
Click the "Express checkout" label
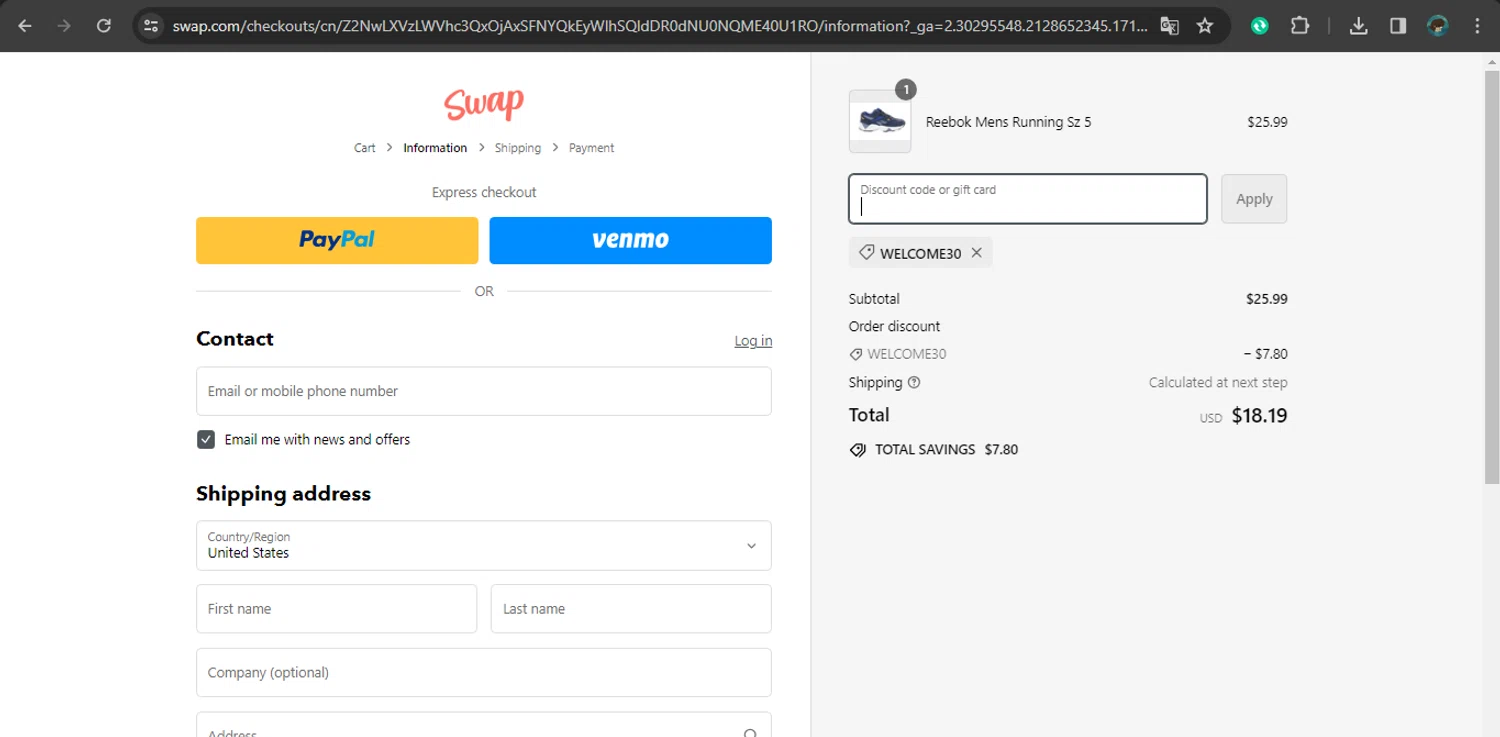coord(484,192)
